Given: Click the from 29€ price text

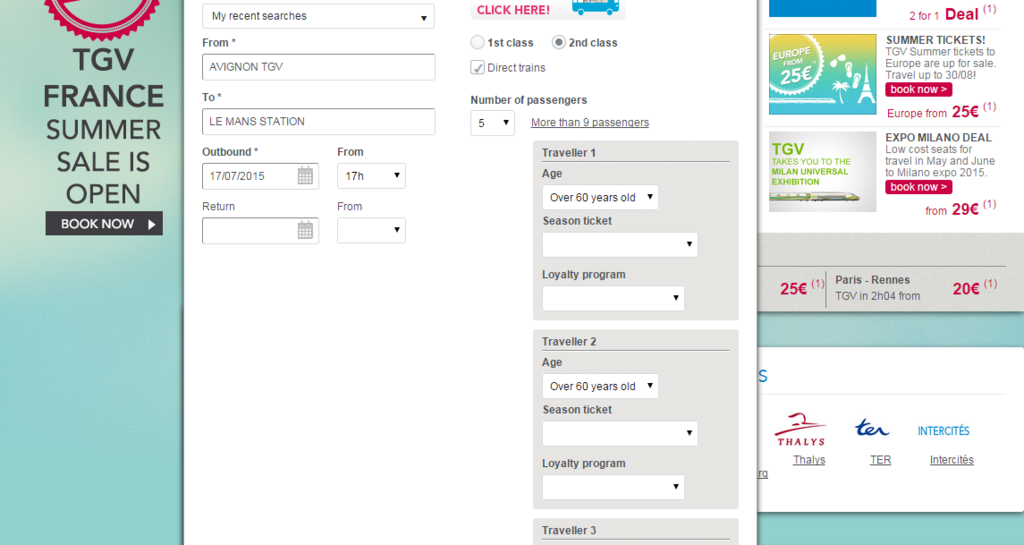Looking at the screenshot, I should coord(961,209).
